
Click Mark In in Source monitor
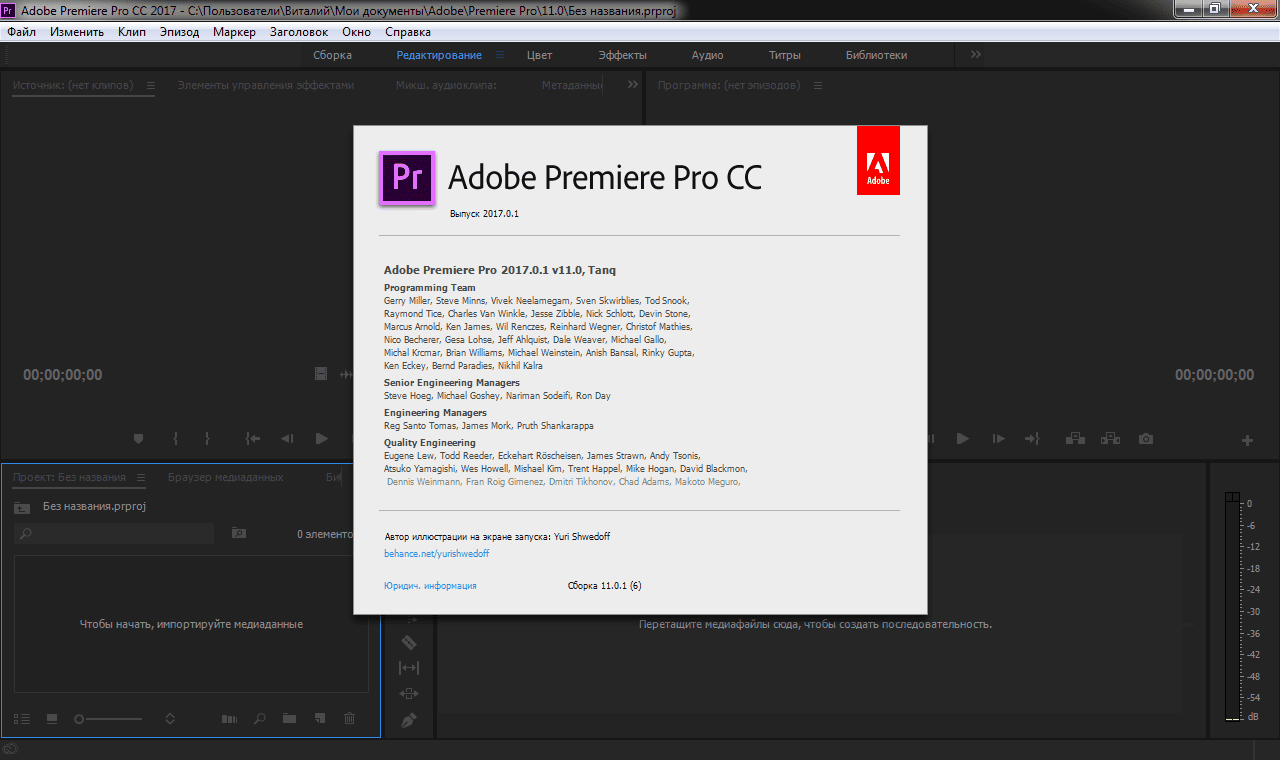coord(176,438)
